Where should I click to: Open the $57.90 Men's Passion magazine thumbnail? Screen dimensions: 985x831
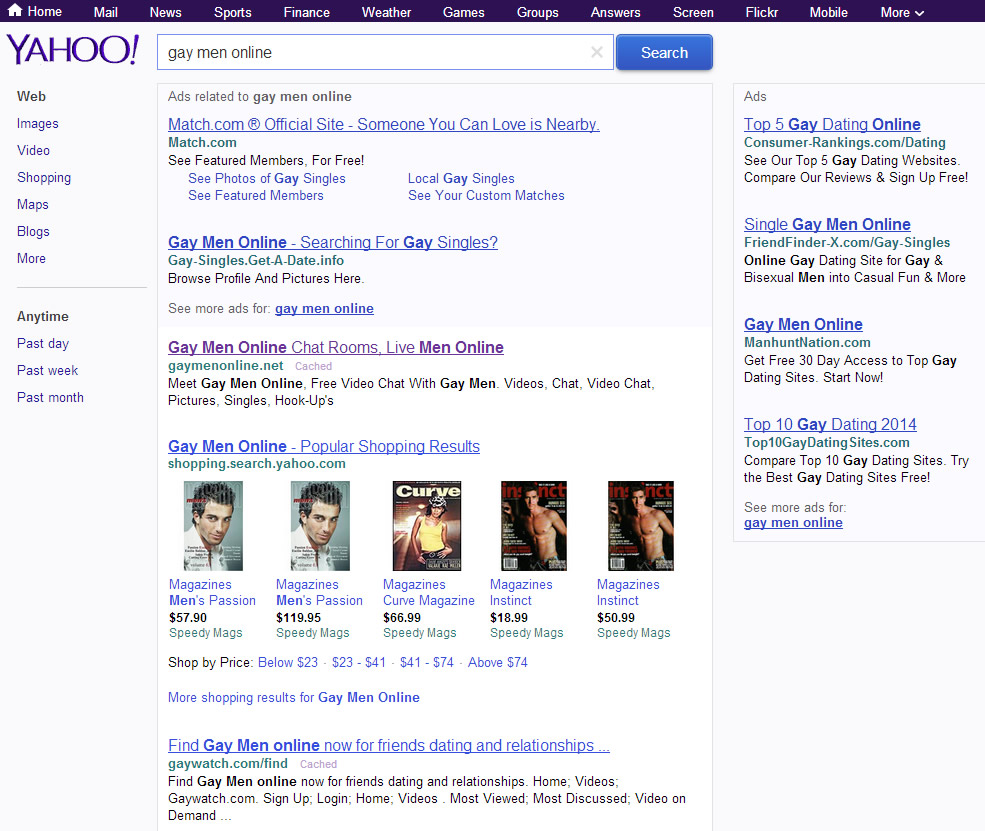213,526
